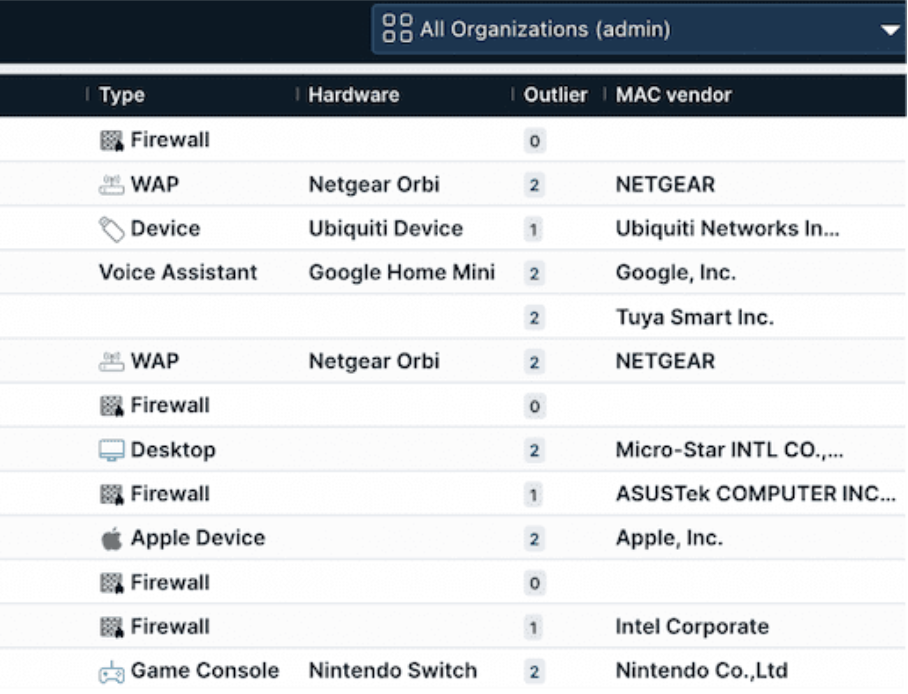Sort by the Type column header

(122, 95)
